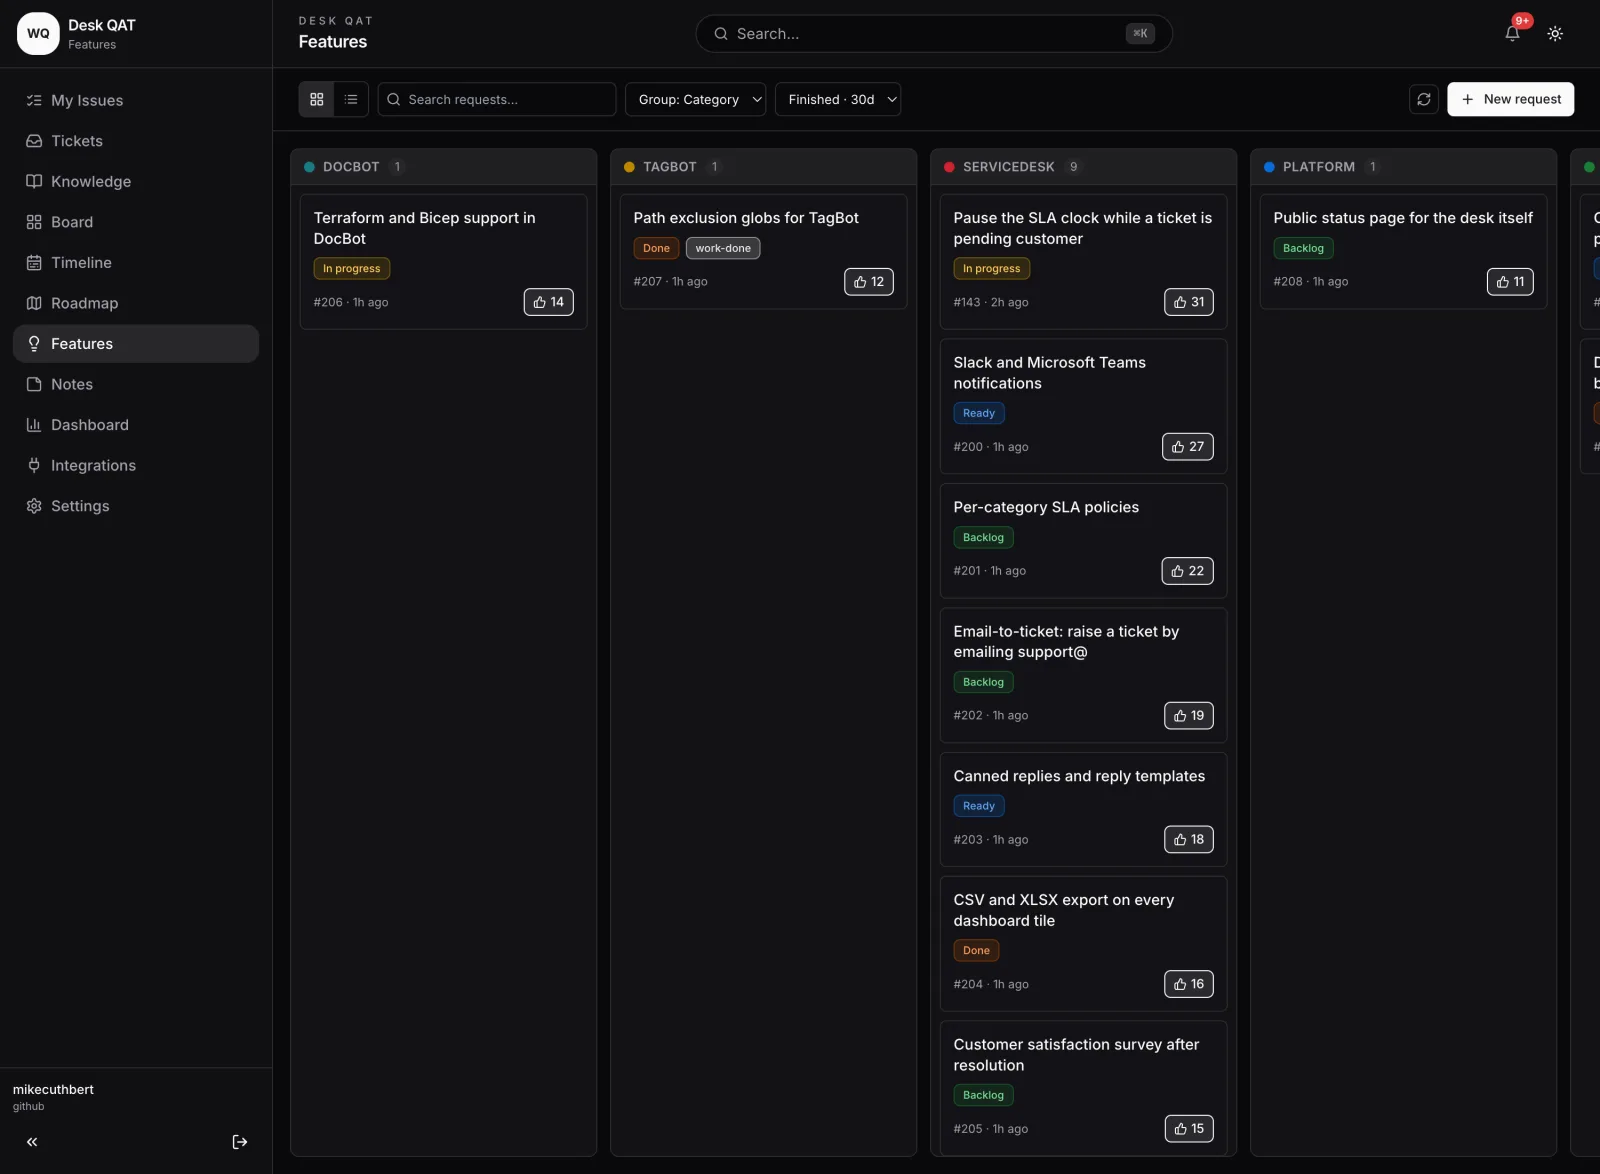Open Settings

(x=136, y=506)
